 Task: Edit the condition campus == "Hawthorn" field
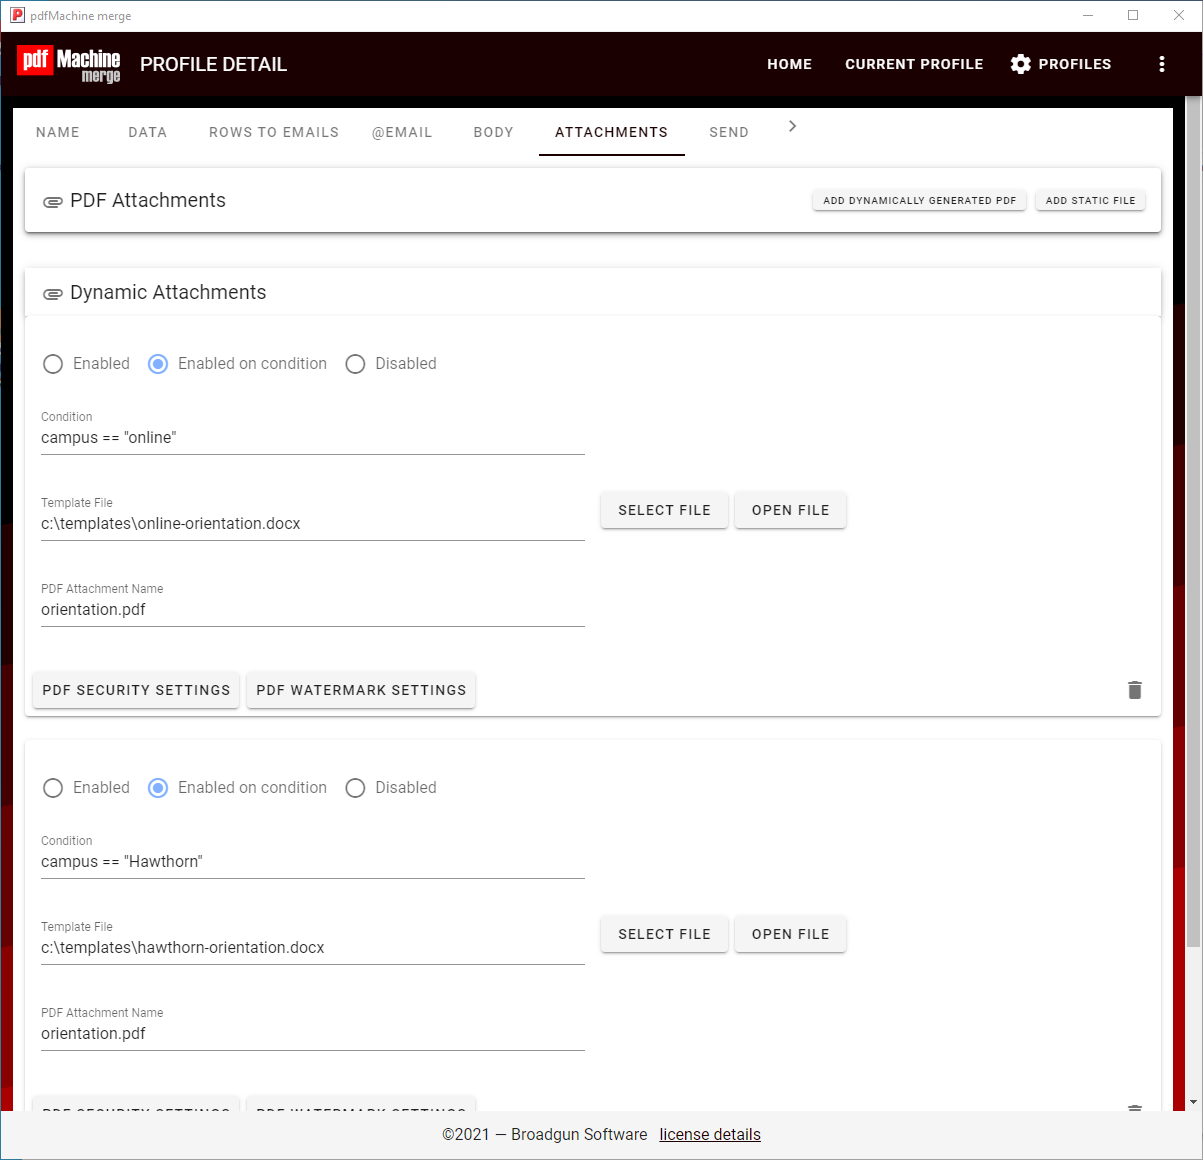coord(313,862)
